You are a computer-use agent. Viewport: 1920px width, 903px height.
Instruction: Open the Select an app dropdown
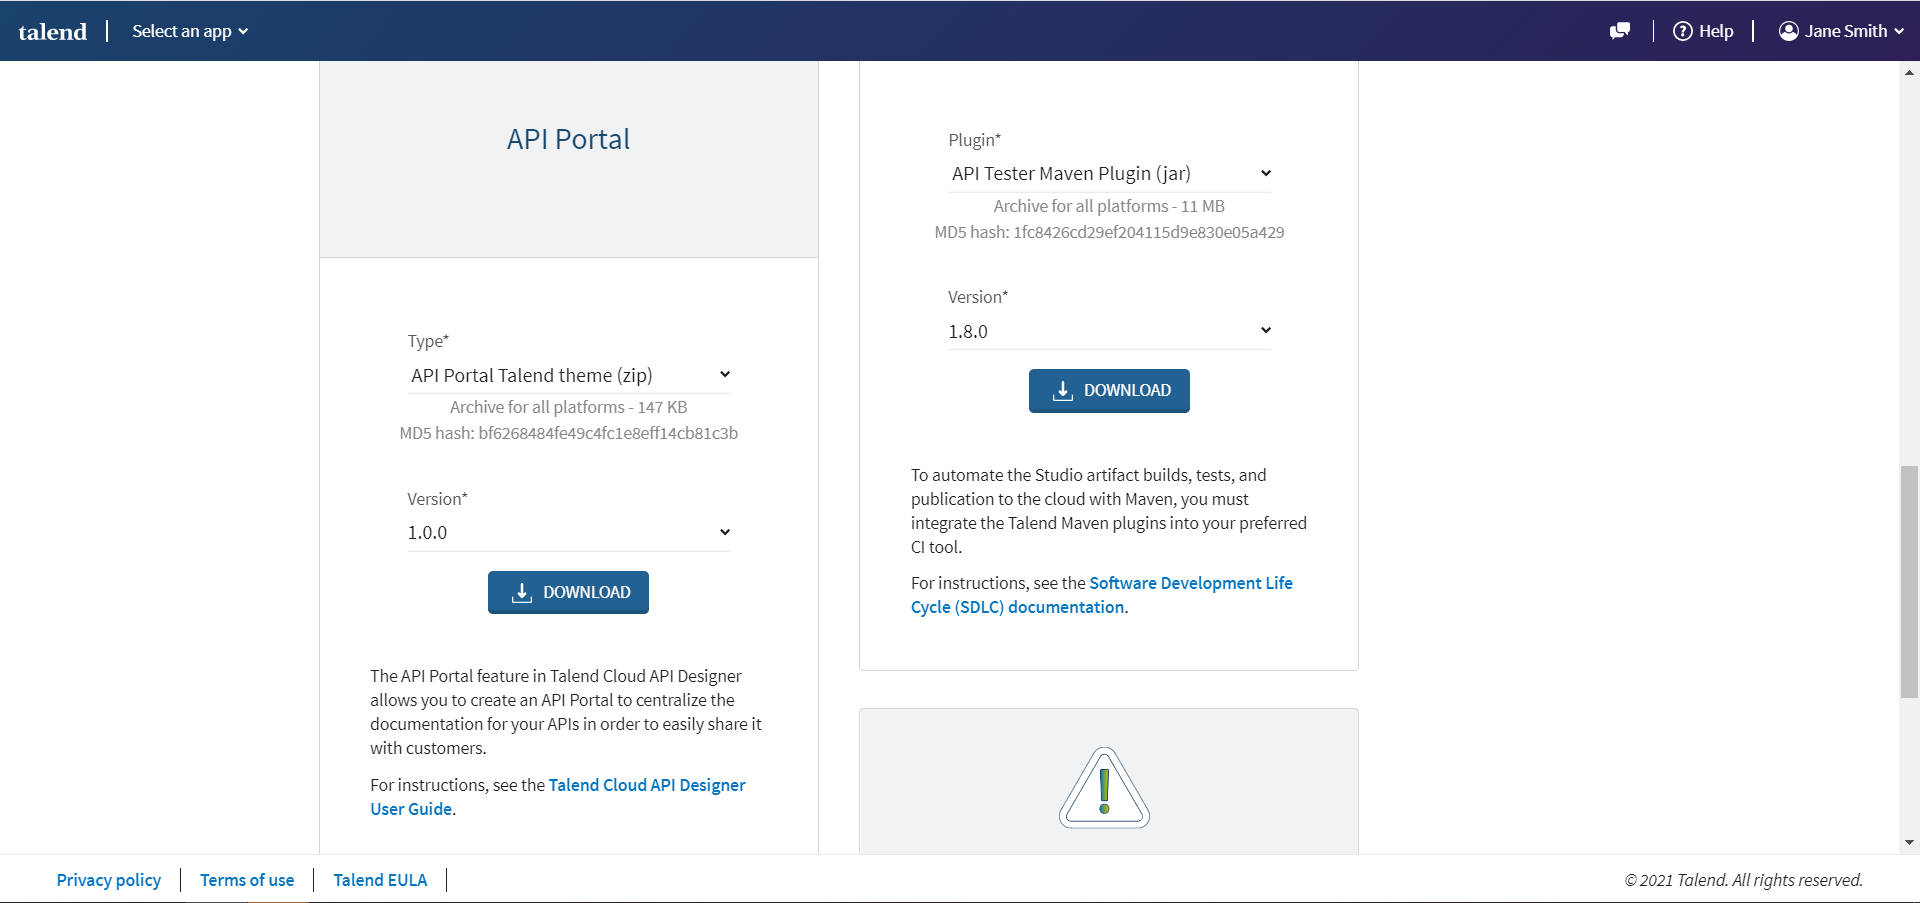(x=190, y=31)
